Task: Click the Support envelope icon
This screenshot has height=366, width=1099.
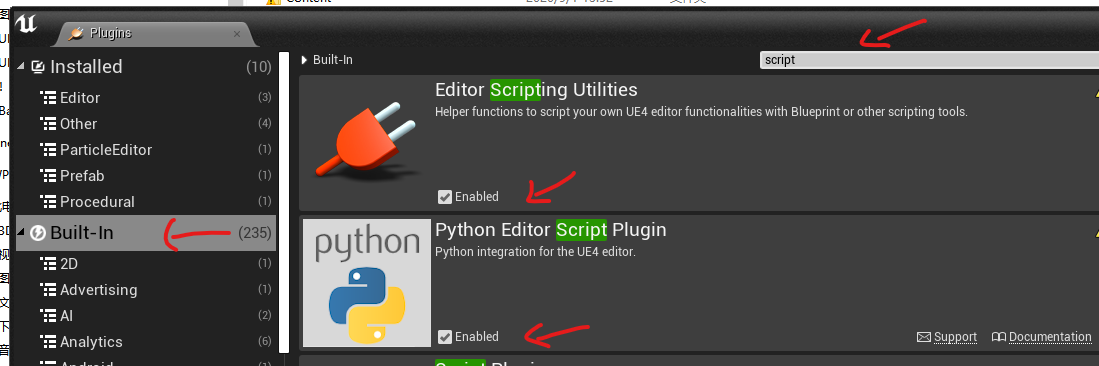Action: [x=924, y=337]
